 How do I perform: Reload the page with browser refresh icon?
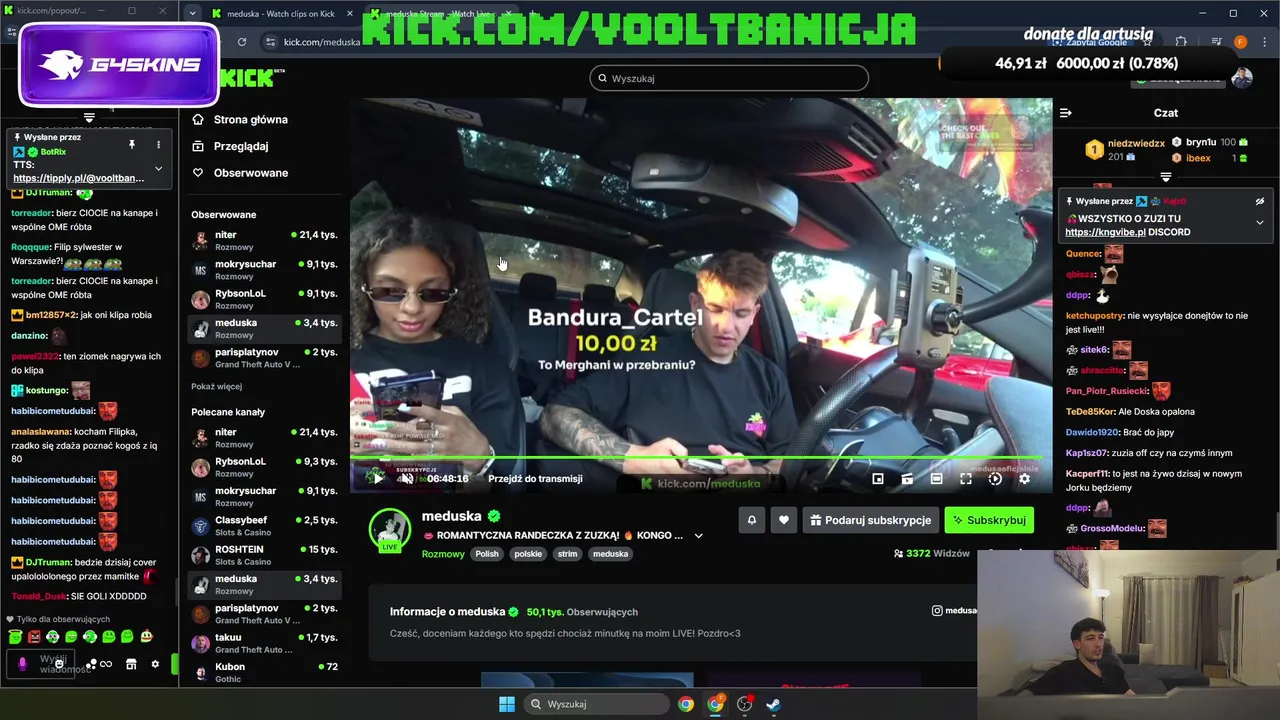(242, 42)
